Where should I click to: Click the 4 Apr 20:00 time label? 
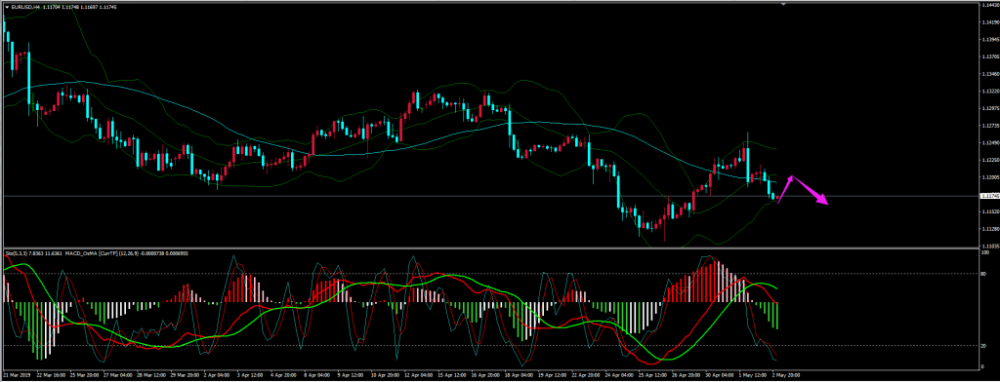point(283,374)
